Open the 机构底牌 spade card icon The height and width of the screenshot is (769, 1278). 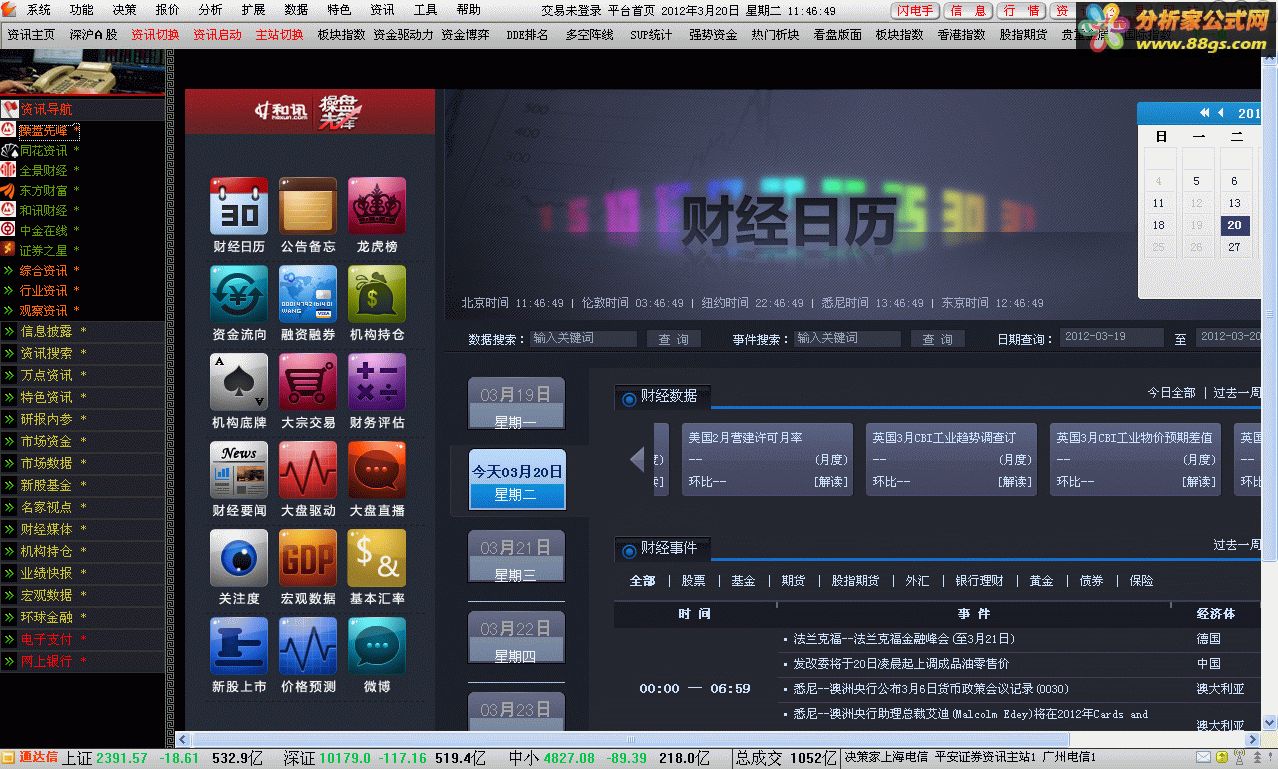point(239,382)
